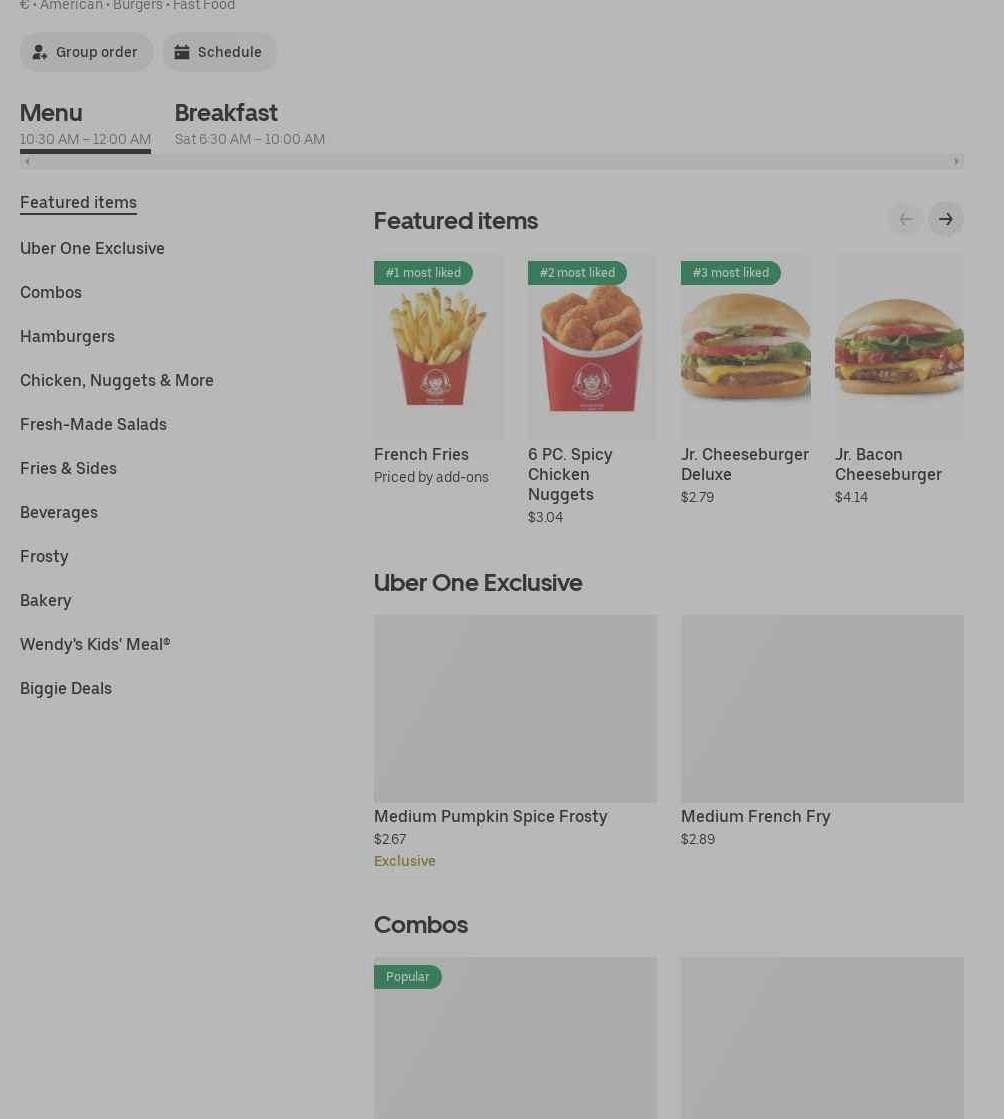
Task: Select the Medium Pumpkin Spice Frosty item
Action: point(515,742)
